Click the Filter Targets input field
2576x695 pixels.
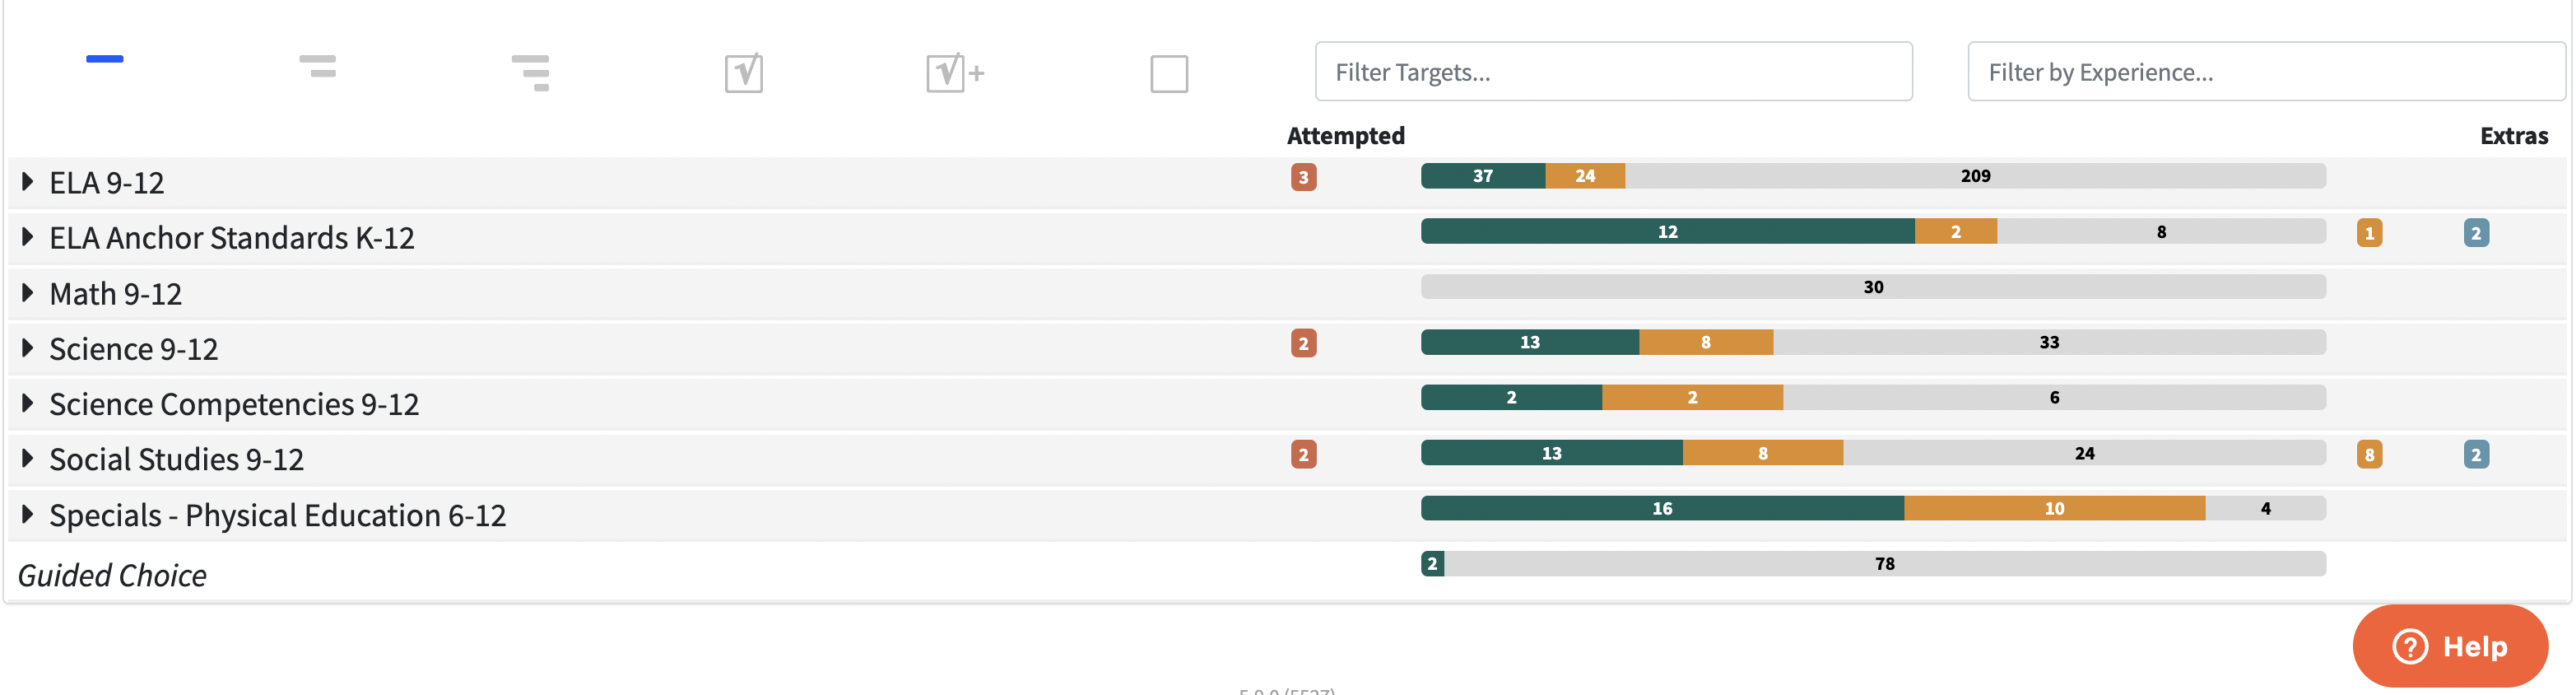1613,72
